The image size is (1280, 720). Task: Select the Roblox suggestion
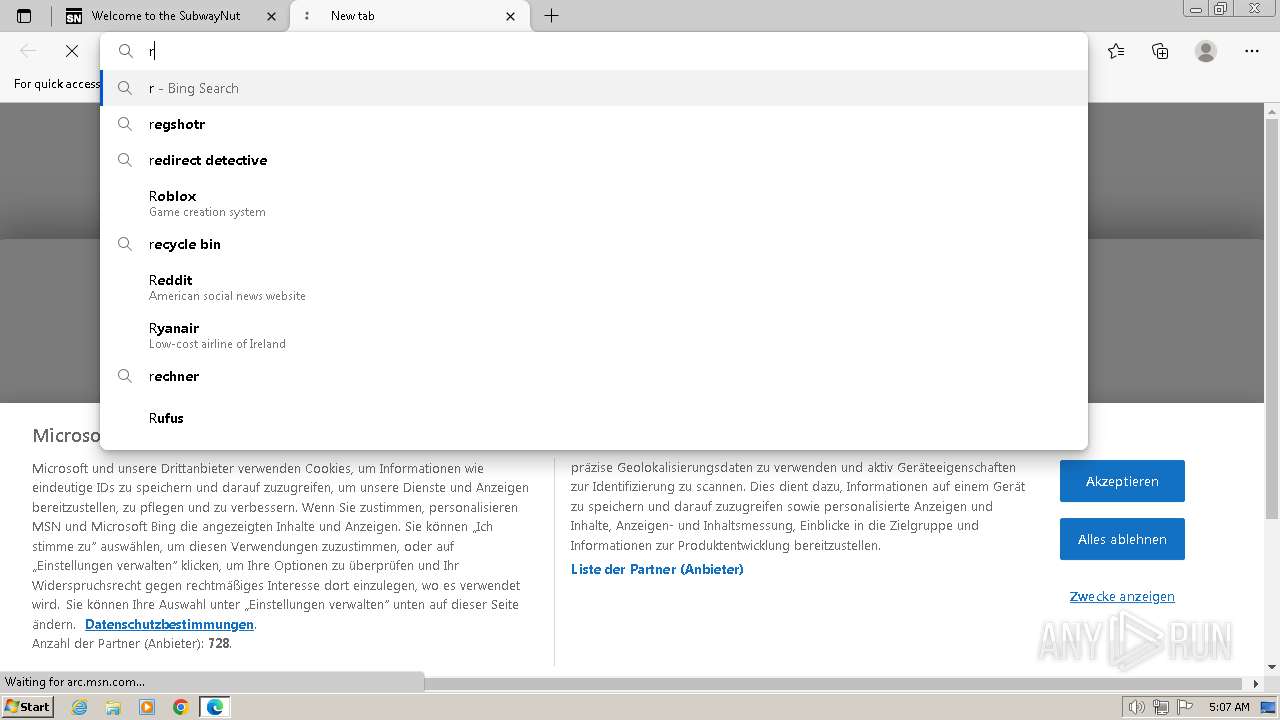(x=594, y=203)
